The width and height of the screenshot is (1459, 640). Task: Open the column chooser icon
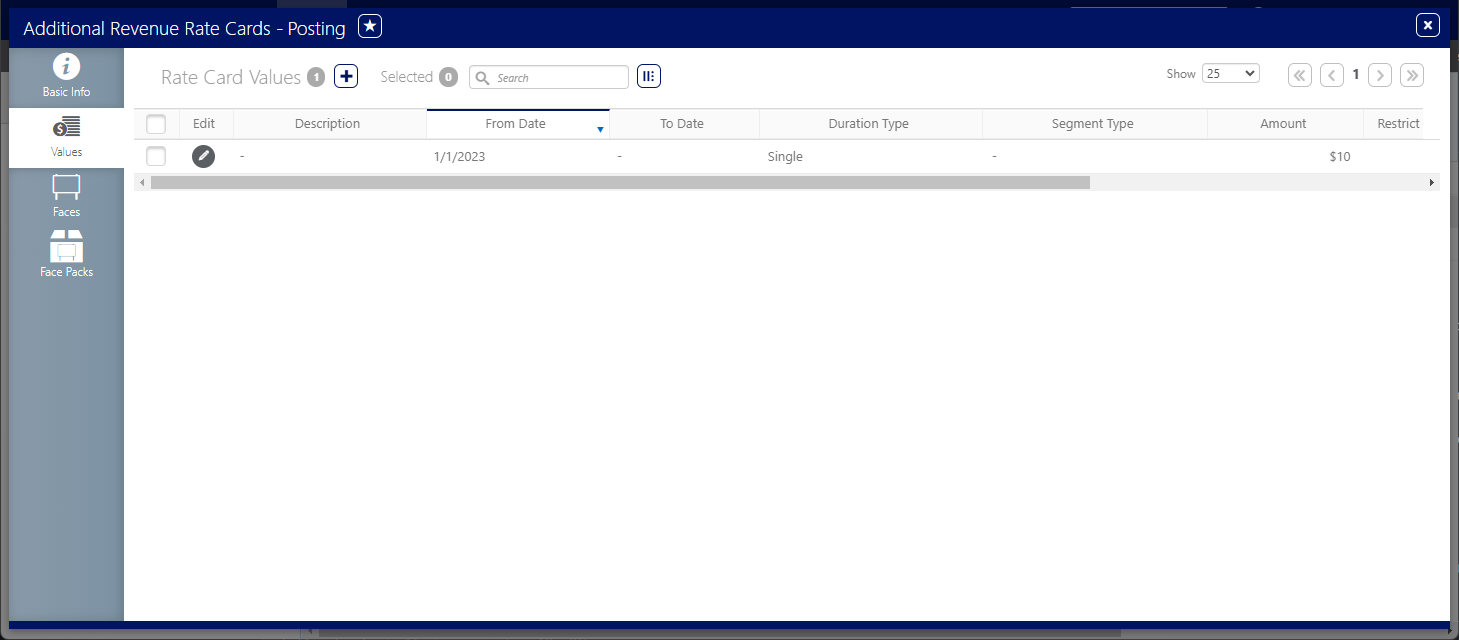(x=649, y=76)
